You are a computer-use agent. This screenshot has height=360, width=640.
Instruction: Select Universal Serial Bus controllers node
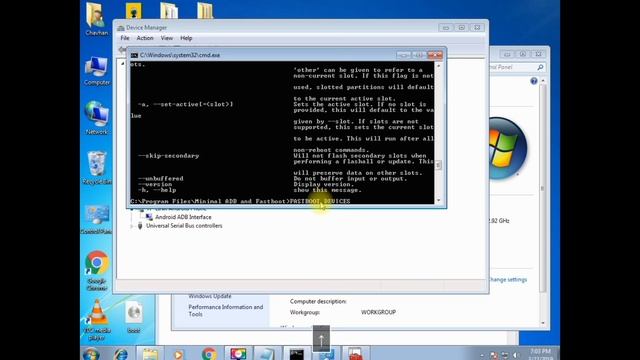pyautogui.click(x=184, y=226)
